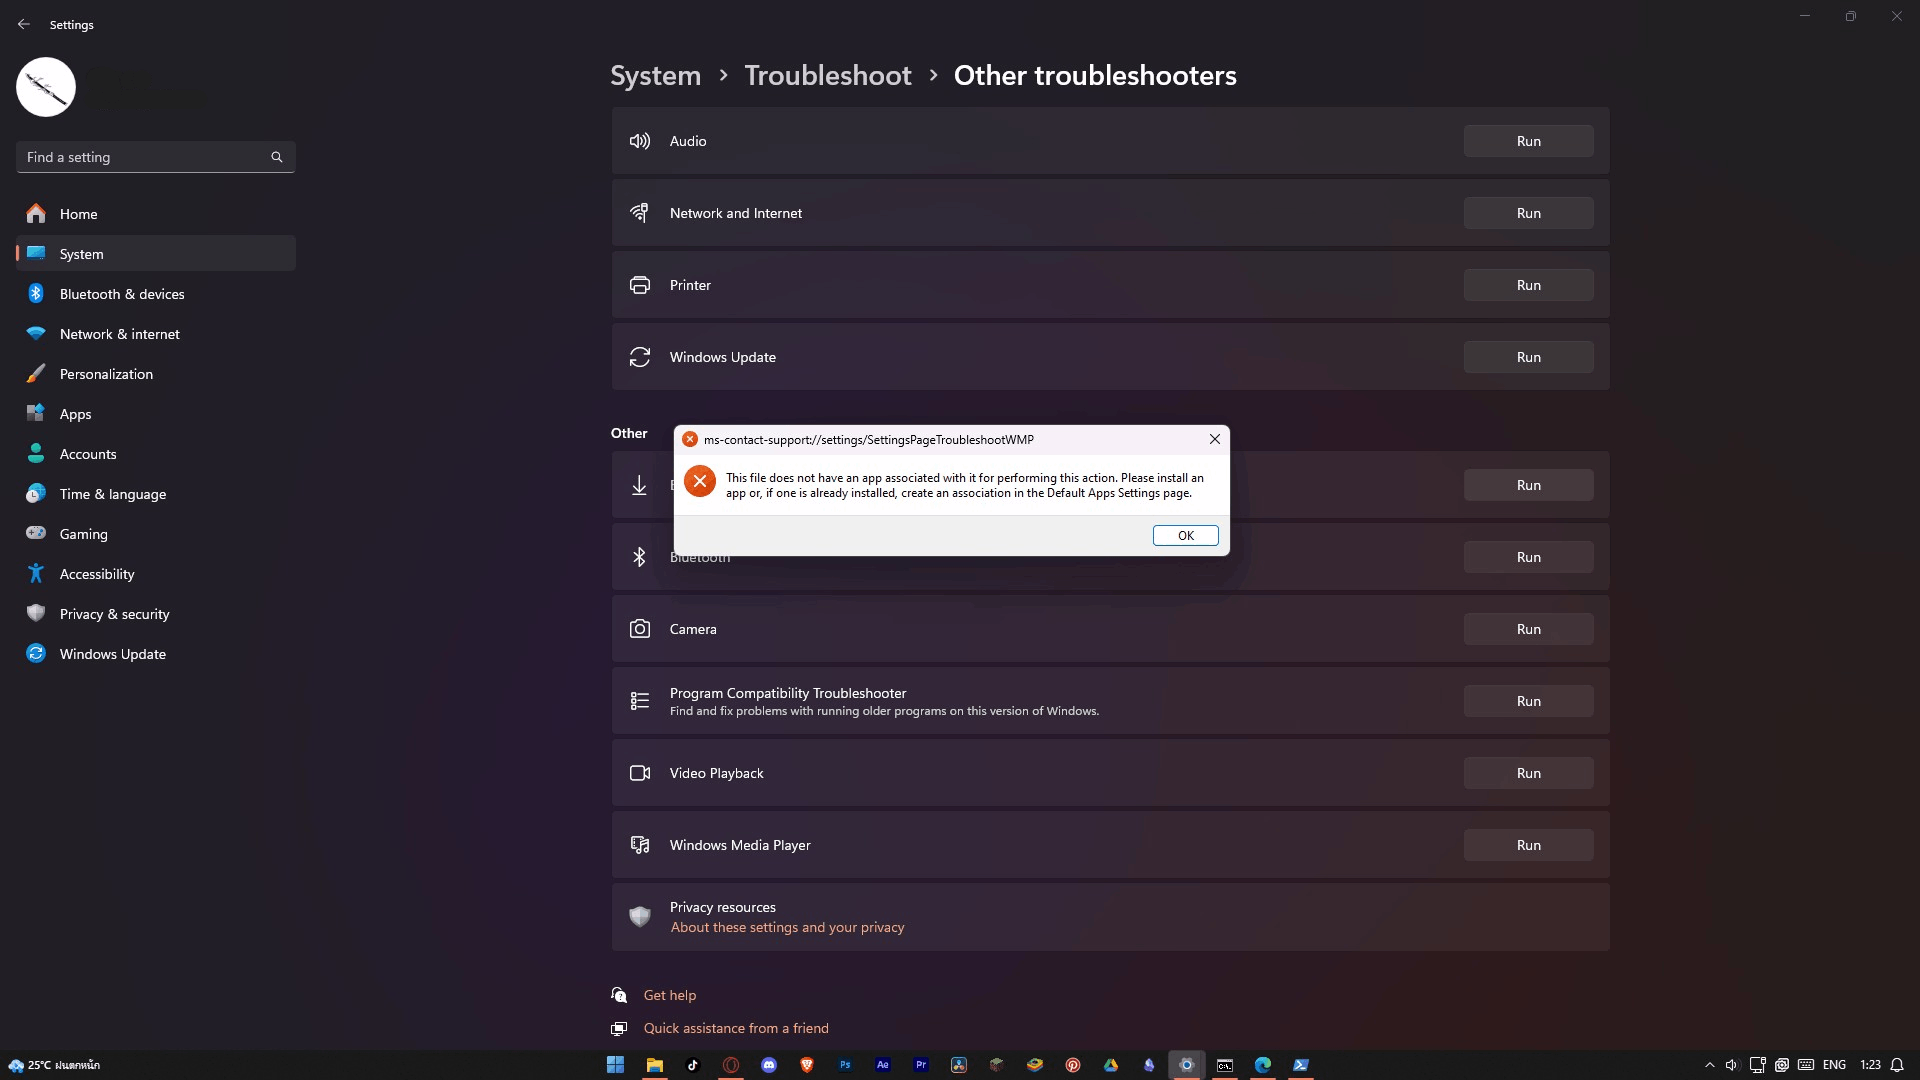Open Bluetooth & devices settings

pyautogui.click(x=122, y=294)
